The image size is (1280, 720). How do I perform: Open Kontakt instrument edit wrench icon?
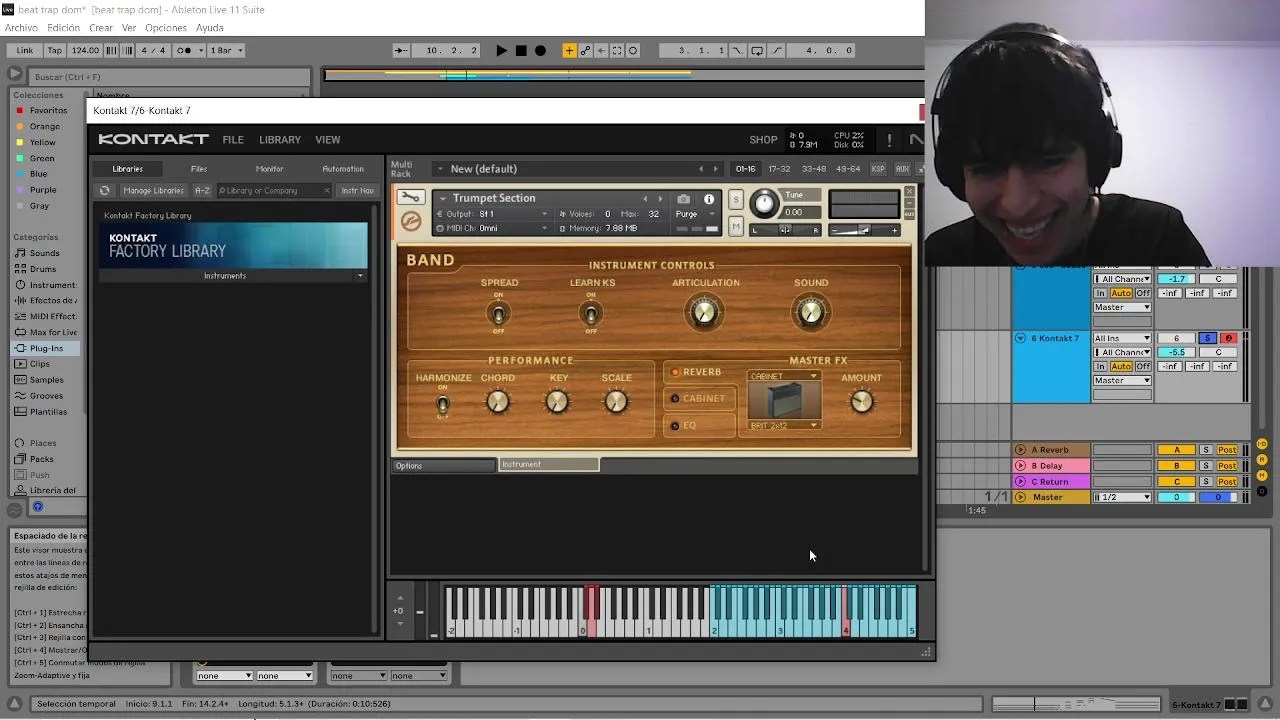[x=410, y=198]
